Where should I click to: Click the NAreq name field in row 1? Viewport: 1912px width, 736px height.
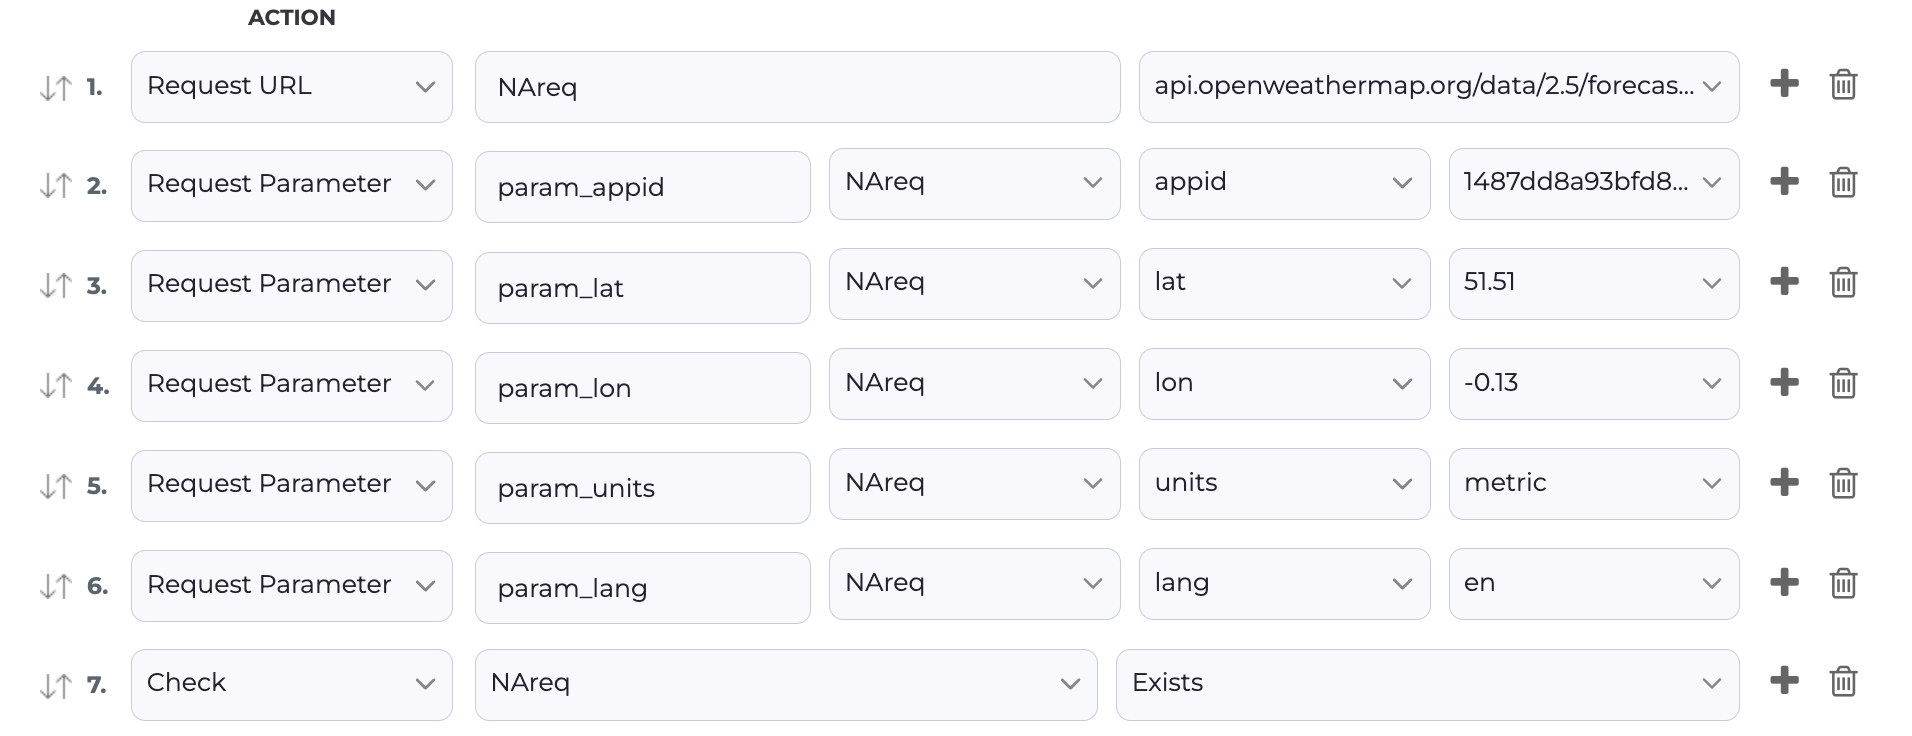796,88
